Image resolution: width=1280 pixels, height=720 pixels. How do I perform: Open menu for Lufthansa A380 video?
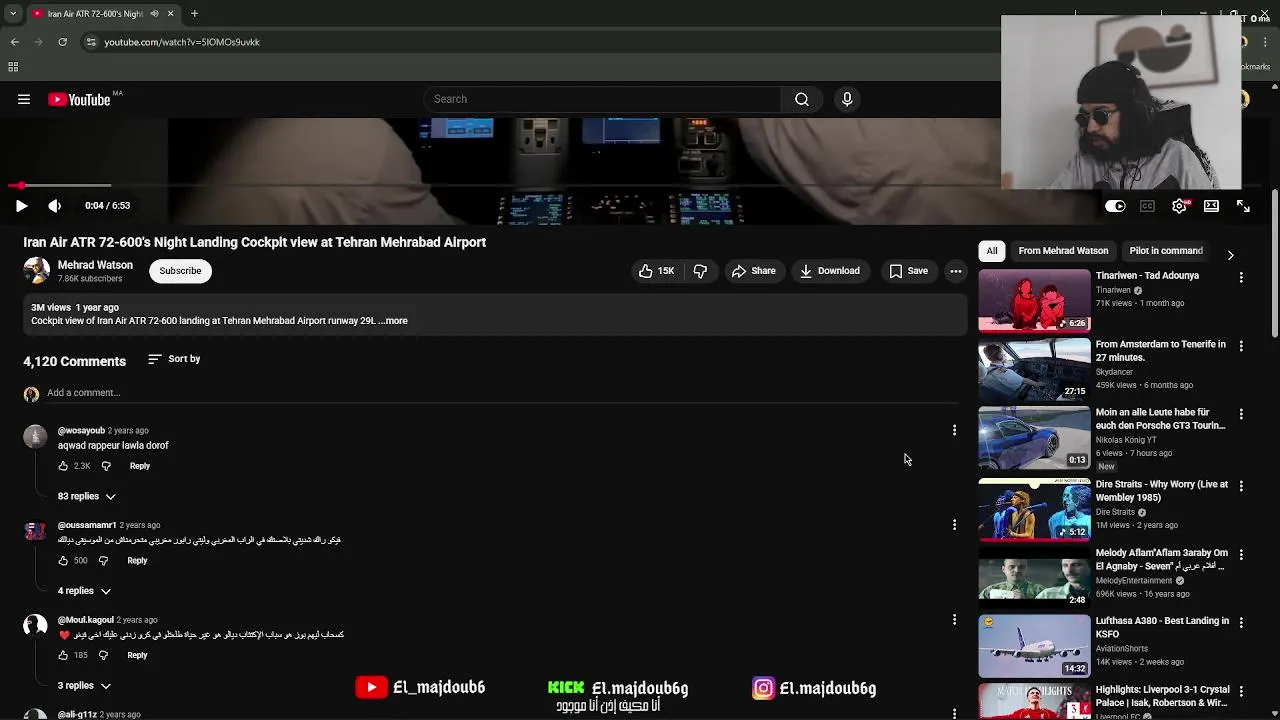[1241, 622]
